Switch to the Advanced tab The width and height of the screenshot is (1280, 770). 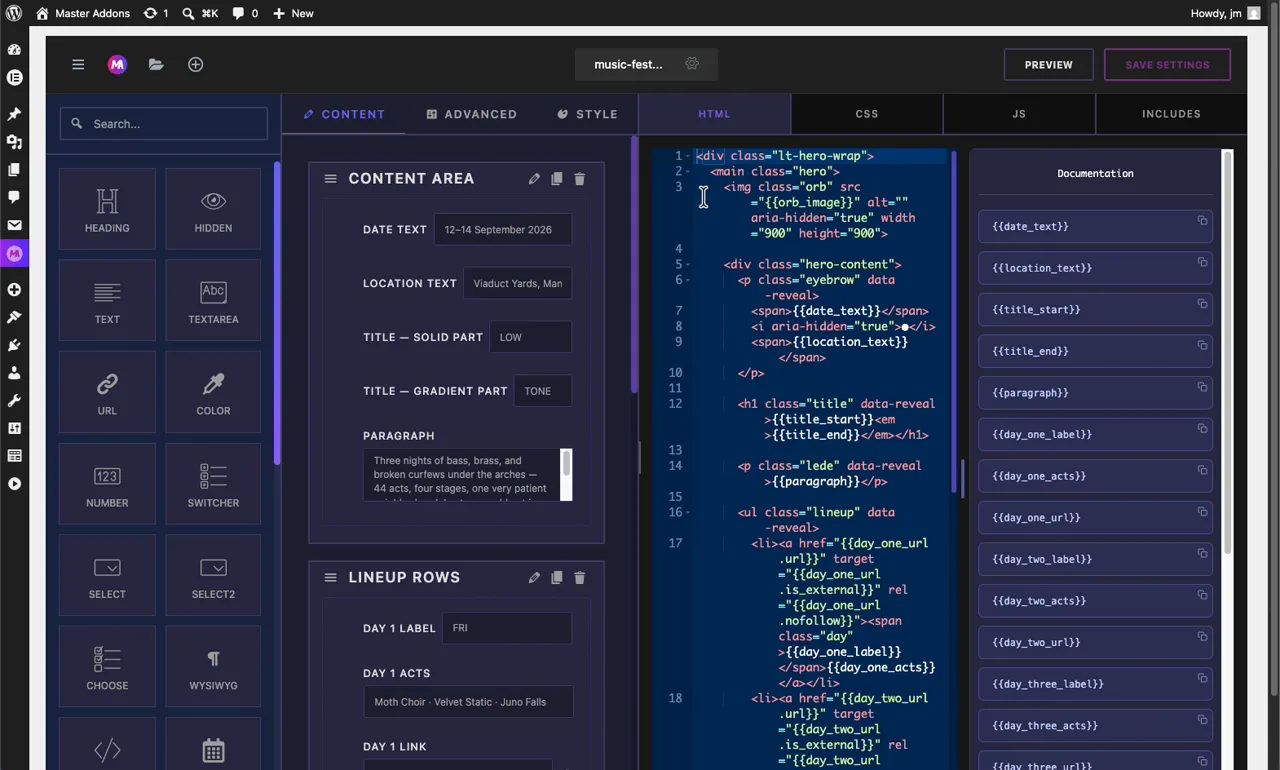(x=471, y=114)
